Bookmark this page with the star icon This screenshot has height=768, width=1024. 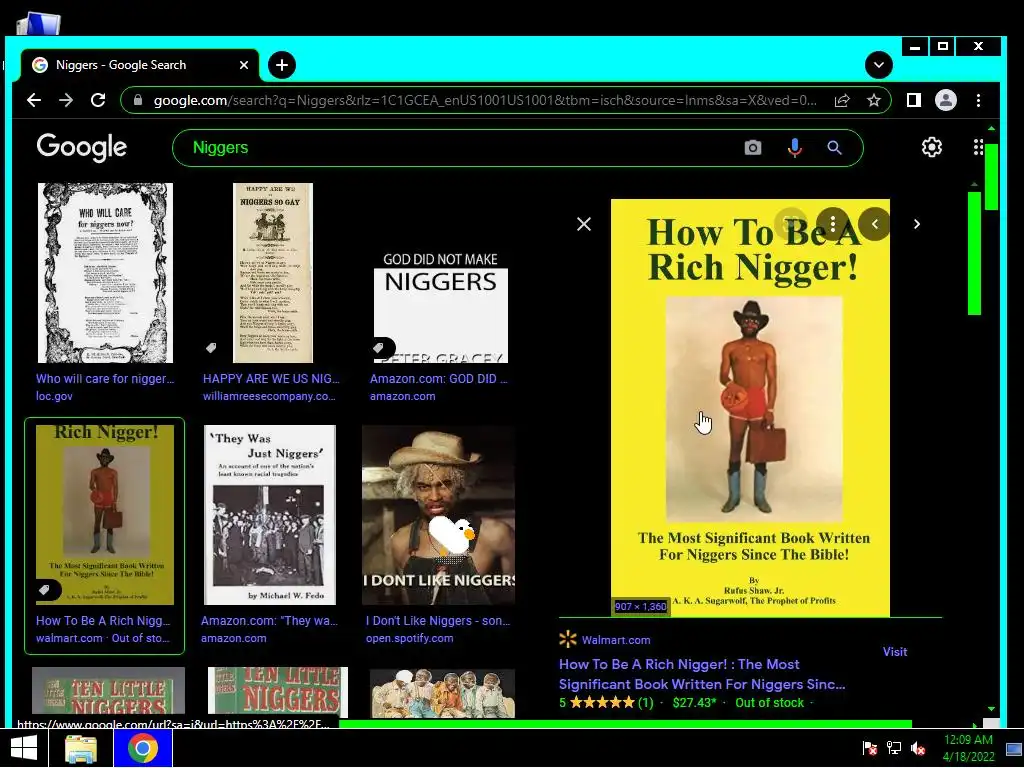click(x=874, y=100)
